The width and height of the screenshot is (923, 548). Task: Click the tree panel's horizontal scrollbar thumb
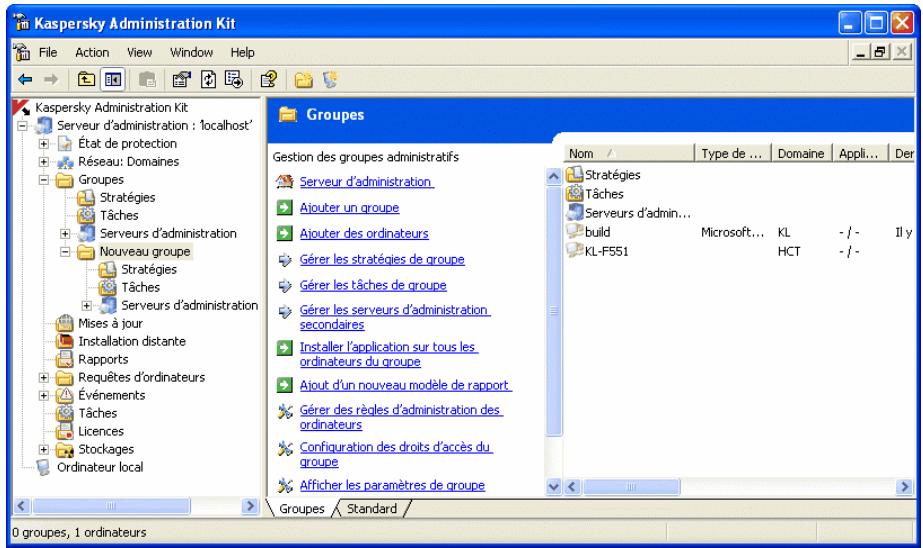[x=111, y=506]
